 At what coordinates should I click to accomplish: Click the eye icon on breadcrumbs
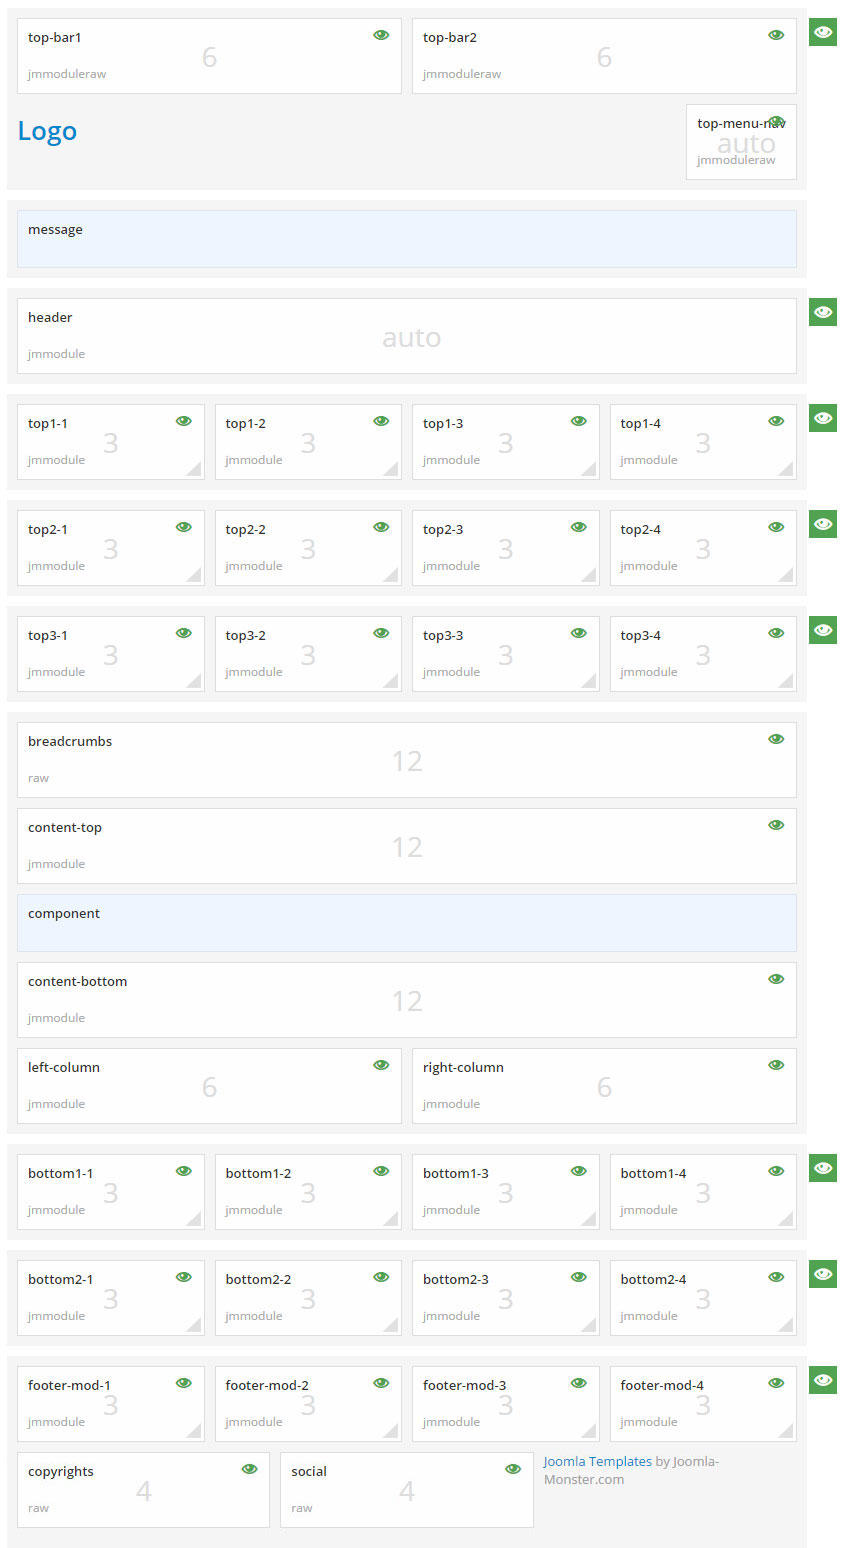pos(776,739)
